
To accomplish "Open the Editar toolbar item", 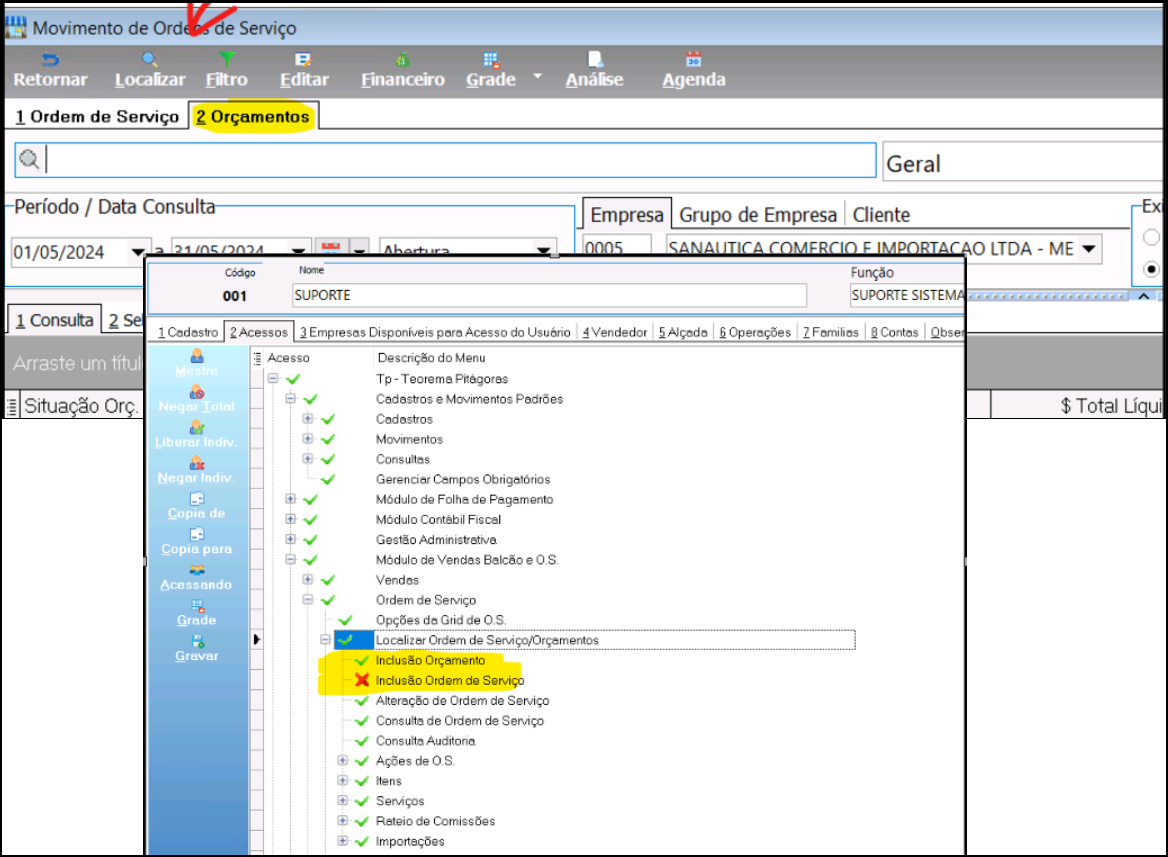I will 303,71.
